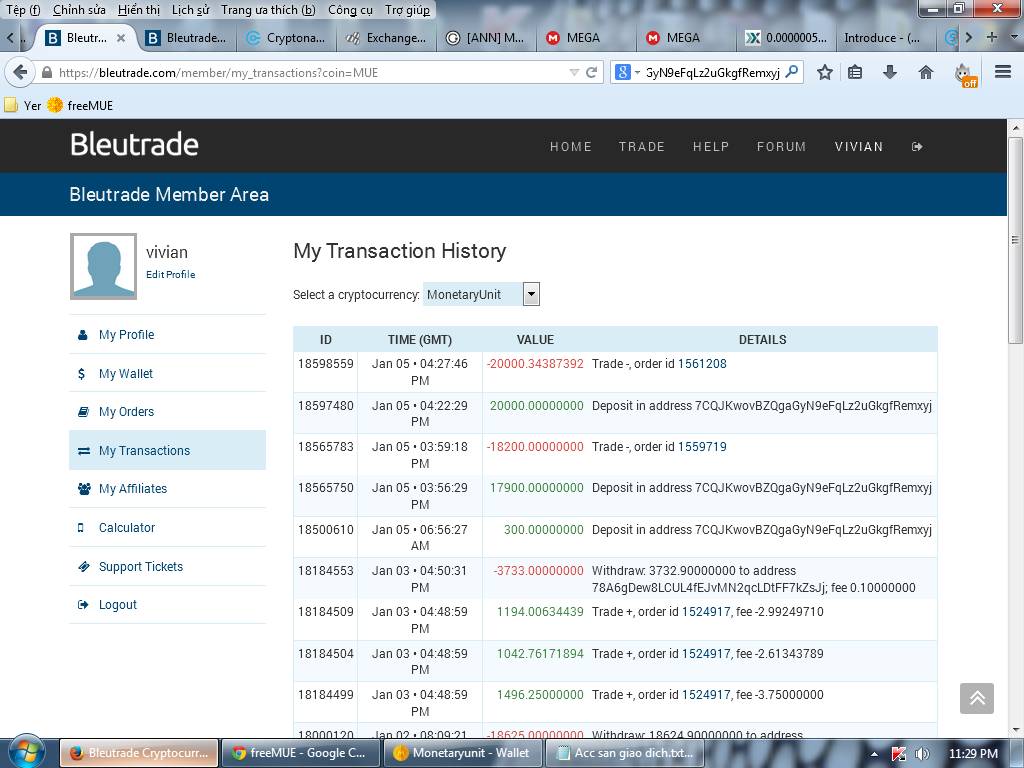Open downloads arrow icon
1024x768 pixels.
tap(889, 72)
